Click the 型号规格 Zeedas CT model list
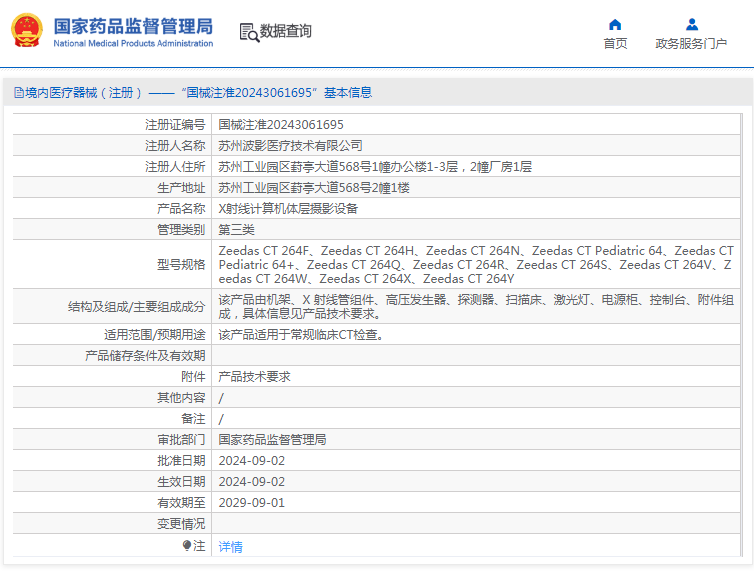This screenshot has width=754, height=572. click(x=476, y=265)
